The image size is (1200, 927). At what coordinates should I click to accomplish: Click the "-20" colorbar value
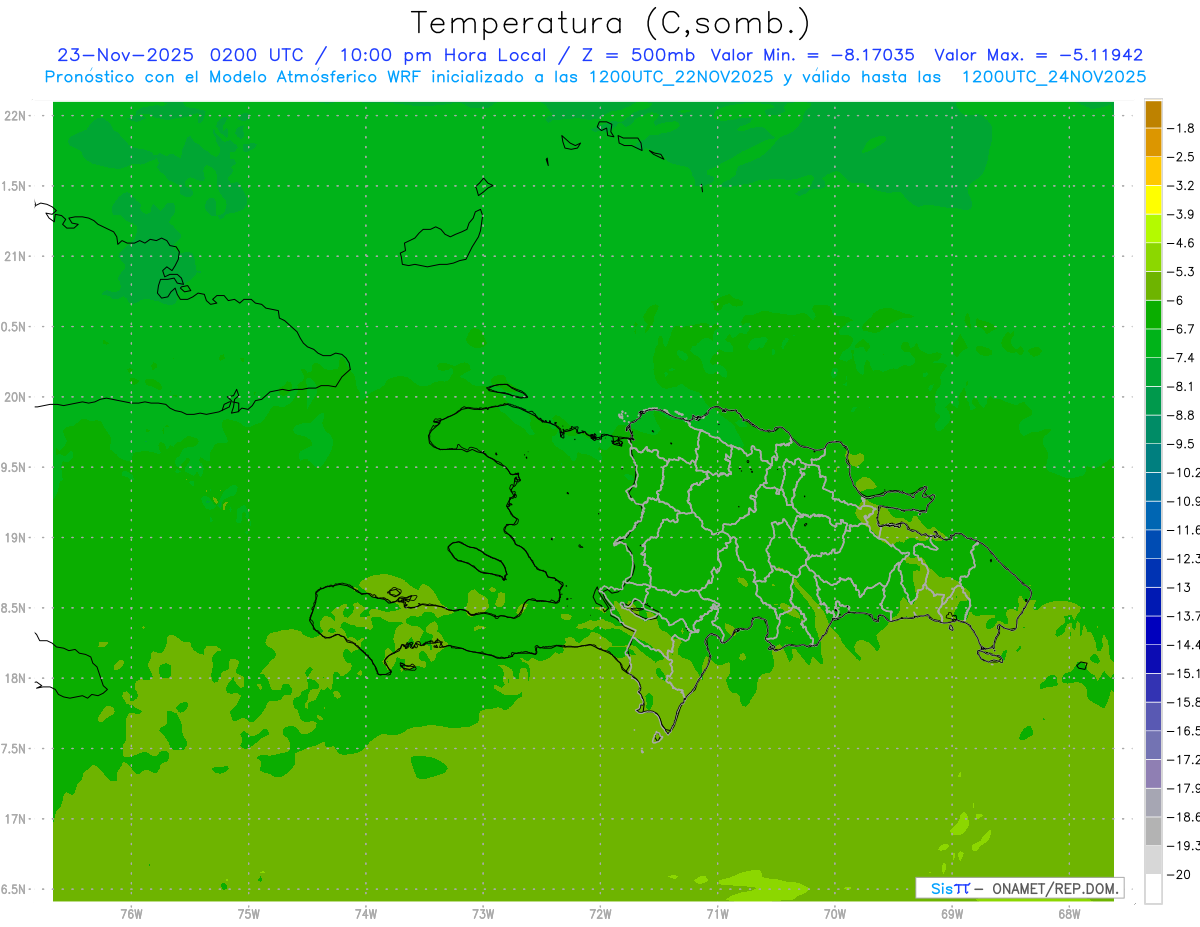pos(1180,874)
